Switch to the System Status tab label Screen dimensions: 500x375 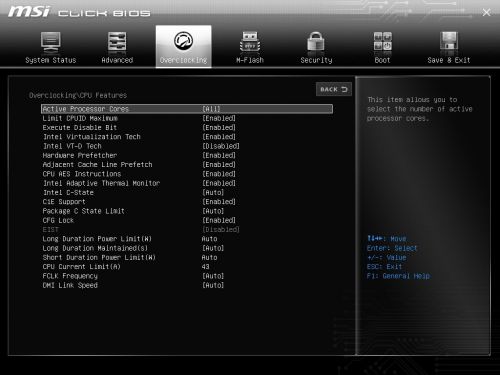51,60
